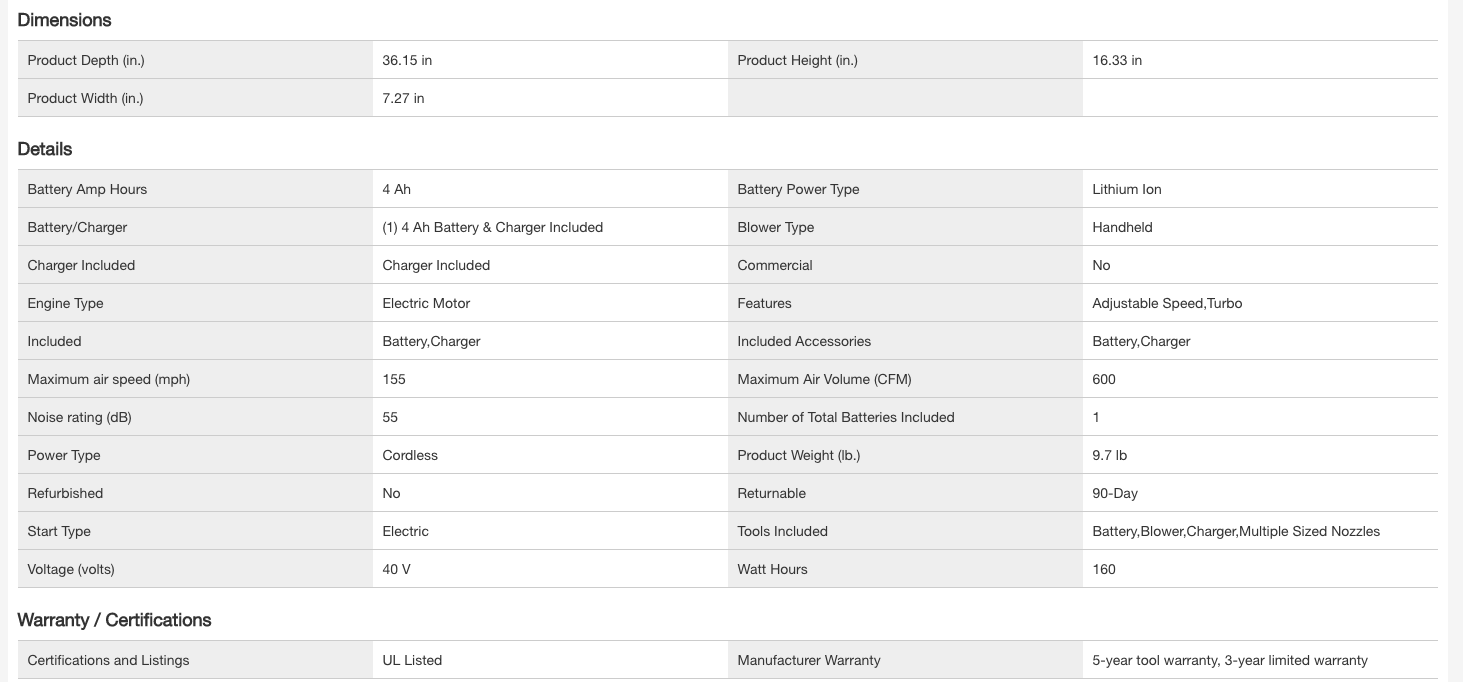1463x682 pixels.
Task: Click the Voltage value 40 V
Action: click(396, 569)
